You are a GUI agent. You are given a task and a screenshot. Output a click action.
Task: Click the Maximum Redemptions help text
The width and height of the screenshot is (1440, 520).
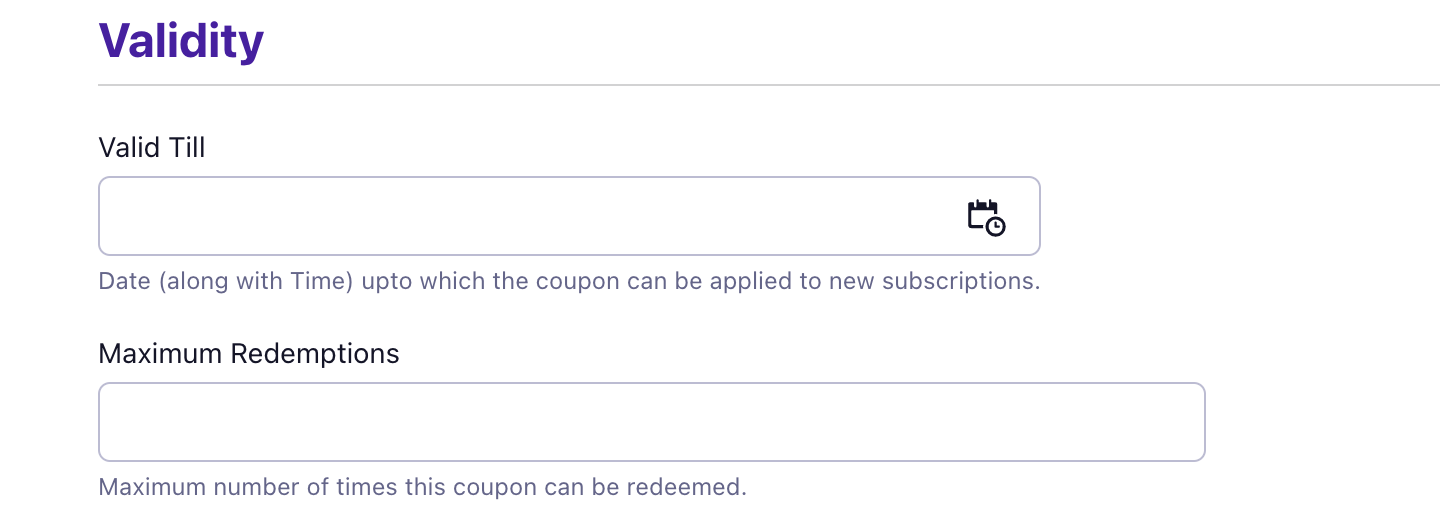coord(422,488)
